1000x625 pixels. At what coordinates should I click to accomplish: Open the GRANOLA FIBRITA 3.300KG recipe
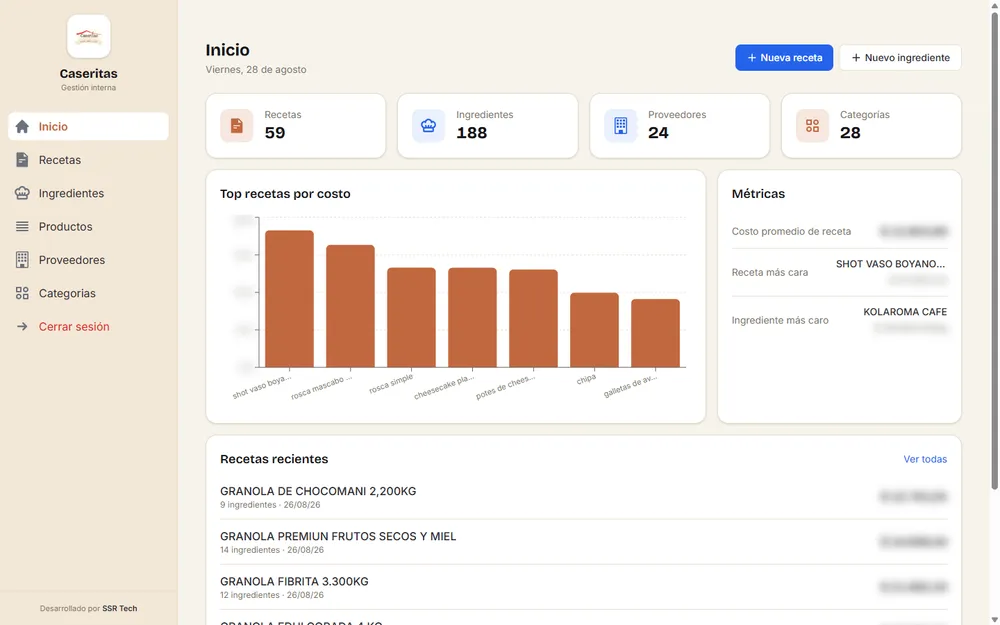[x=584, y=587]
